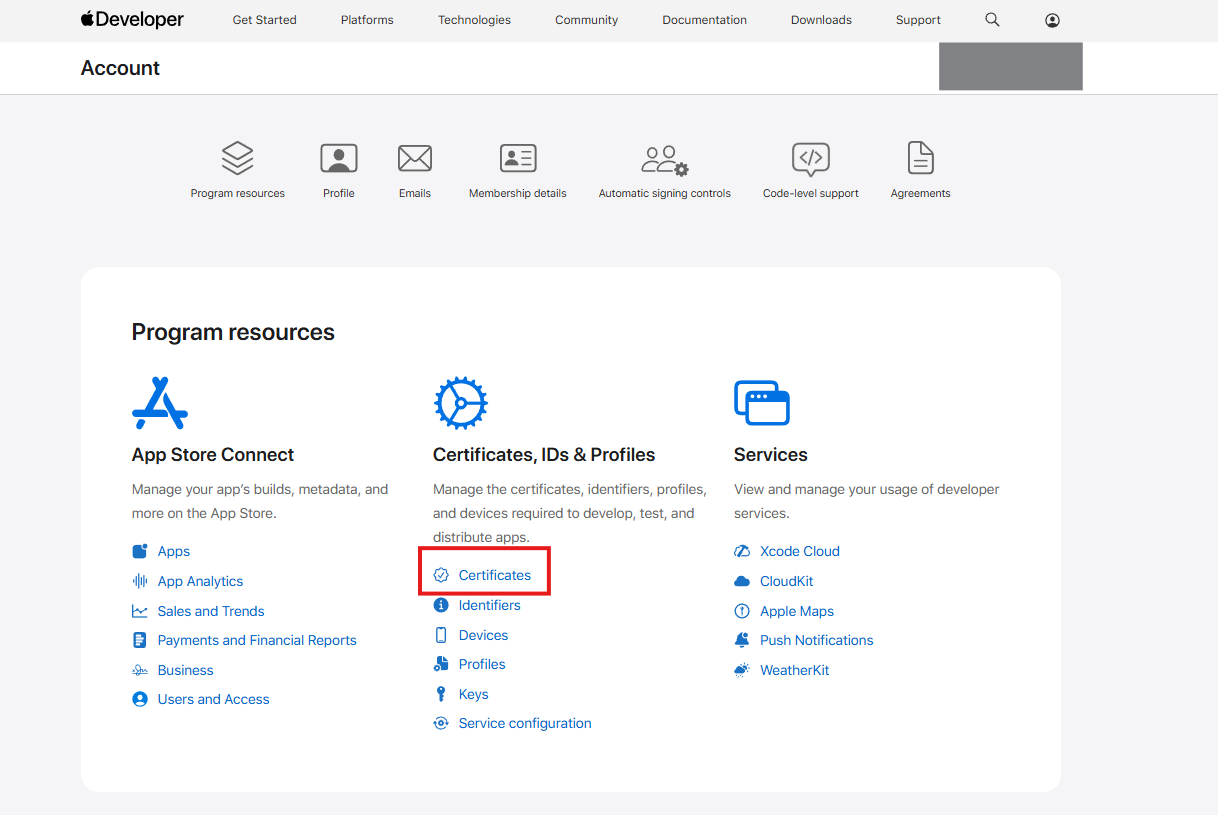Viewport: 1218px width, 815px height.
Task: Click the icon beside Business link
Action: tap(140, 670)
